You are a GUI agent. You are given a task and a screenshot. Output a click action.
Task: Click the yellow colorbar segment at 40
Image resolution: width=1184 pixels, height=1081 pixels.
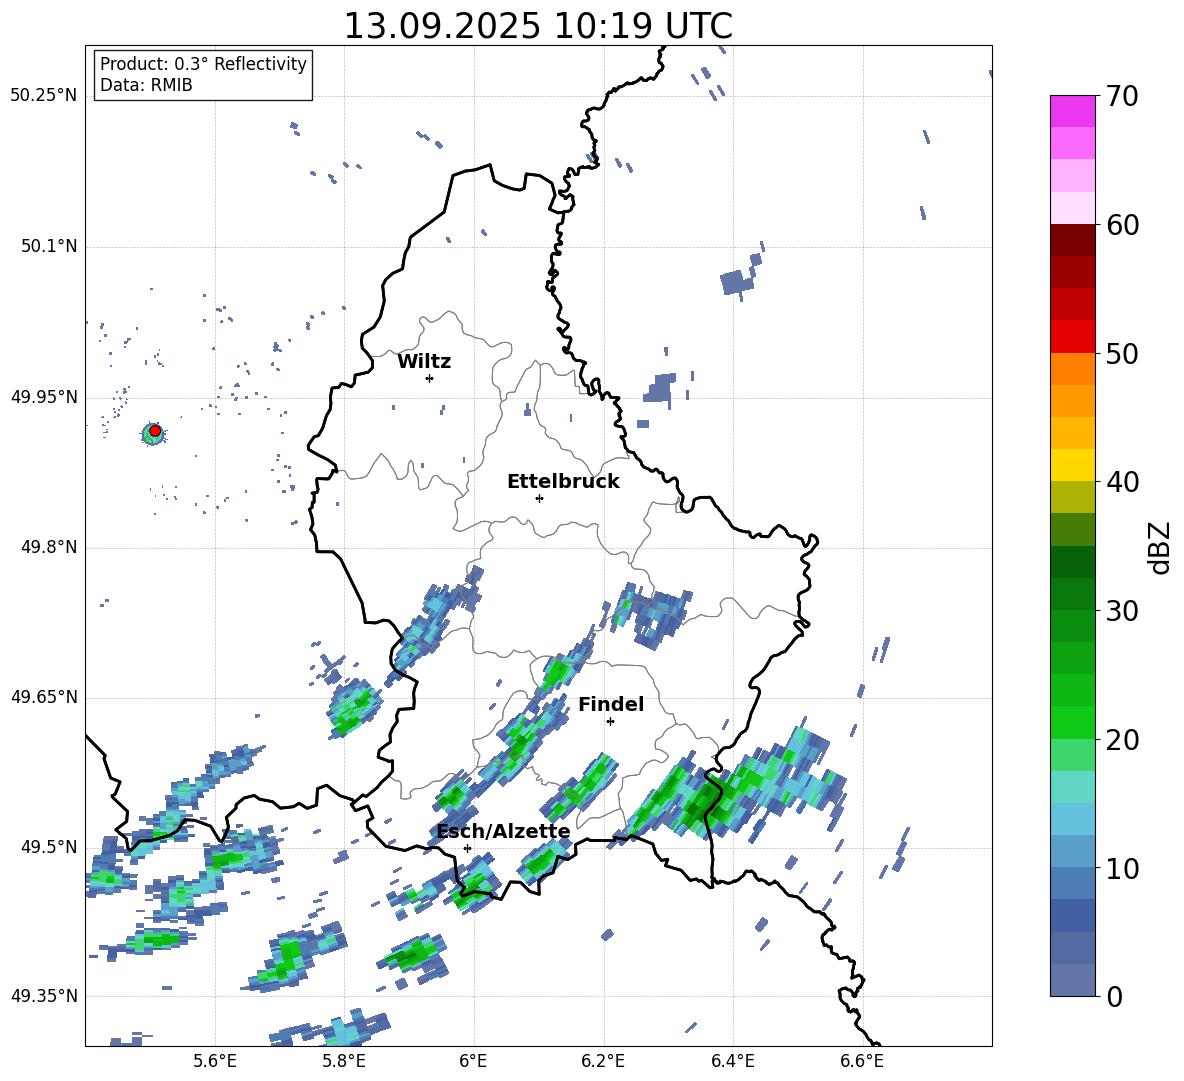(1073, 465)
